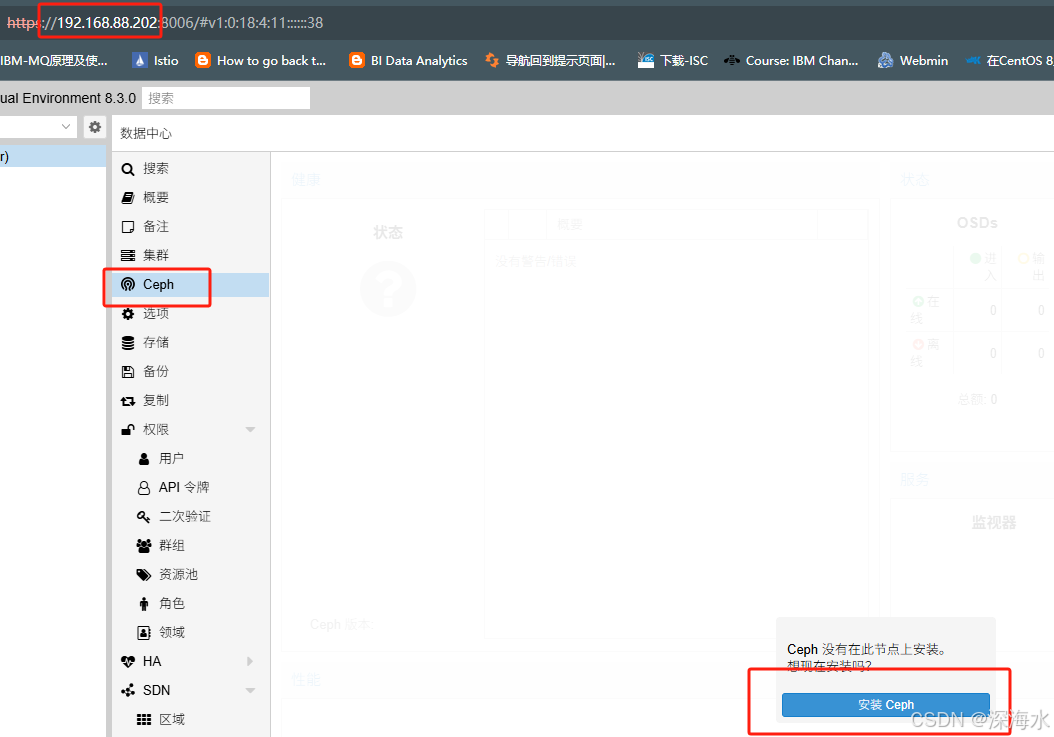The height and width of the screenshot is (737, 1054).
Task: Click the grid icon beside 区域
Action: (144, 720)
